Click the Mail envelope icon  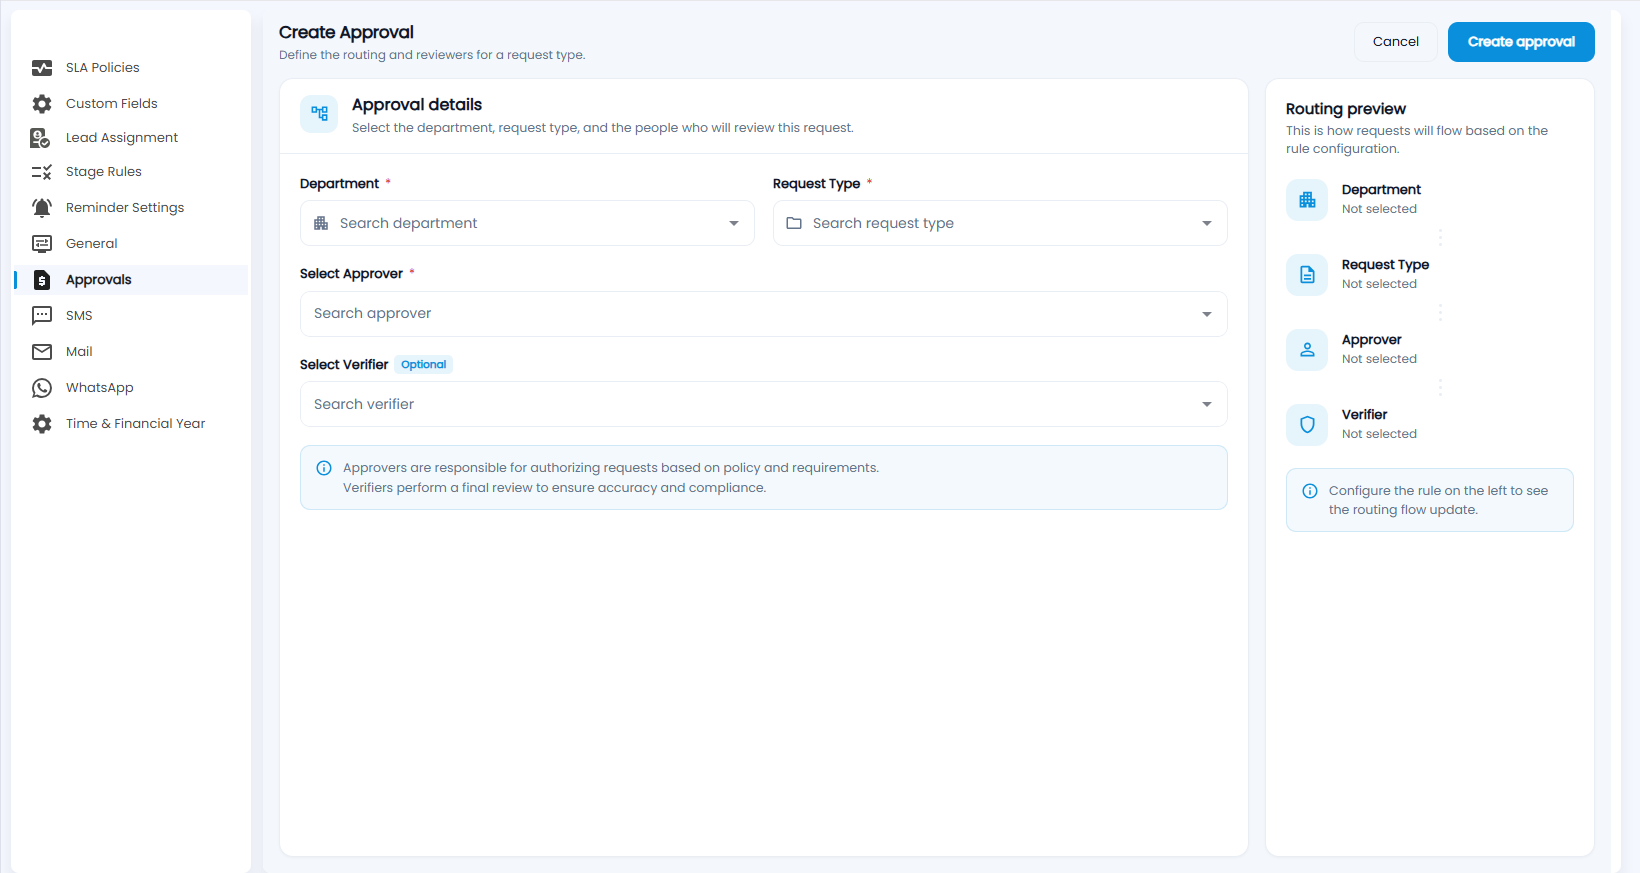coord(42,352)
